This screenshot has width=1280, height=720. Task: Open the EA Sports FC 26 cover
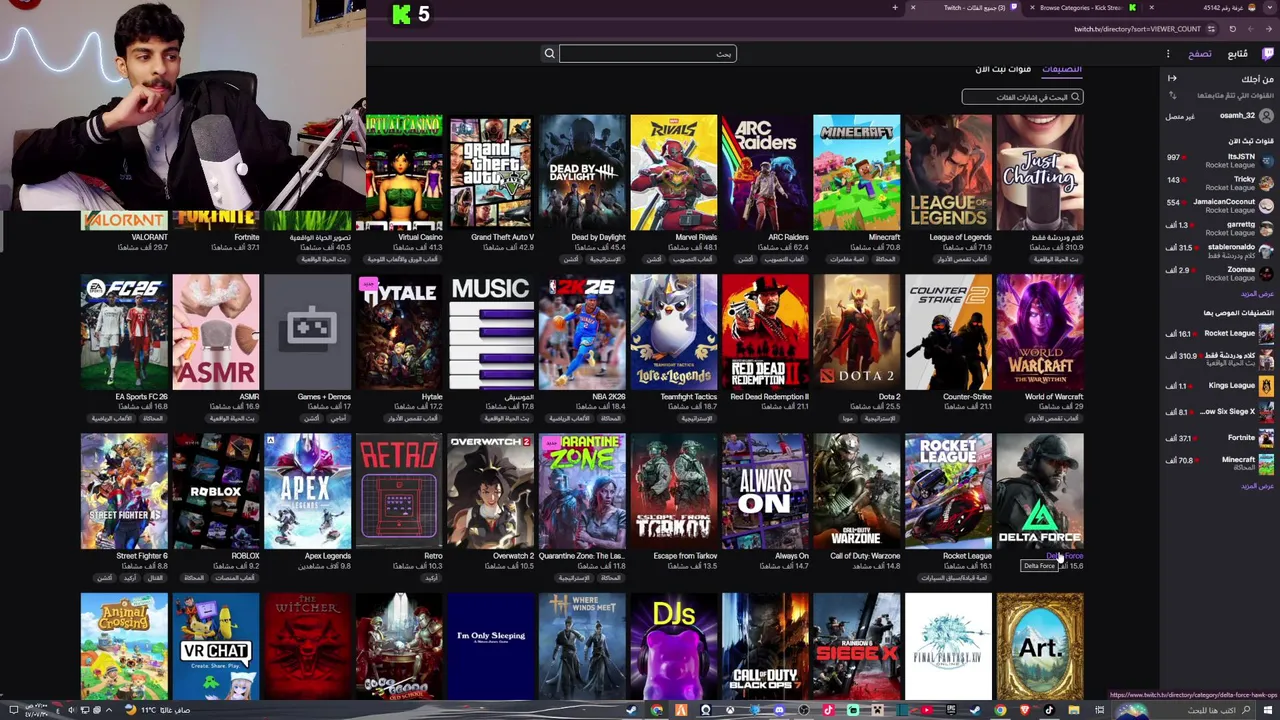124,332
